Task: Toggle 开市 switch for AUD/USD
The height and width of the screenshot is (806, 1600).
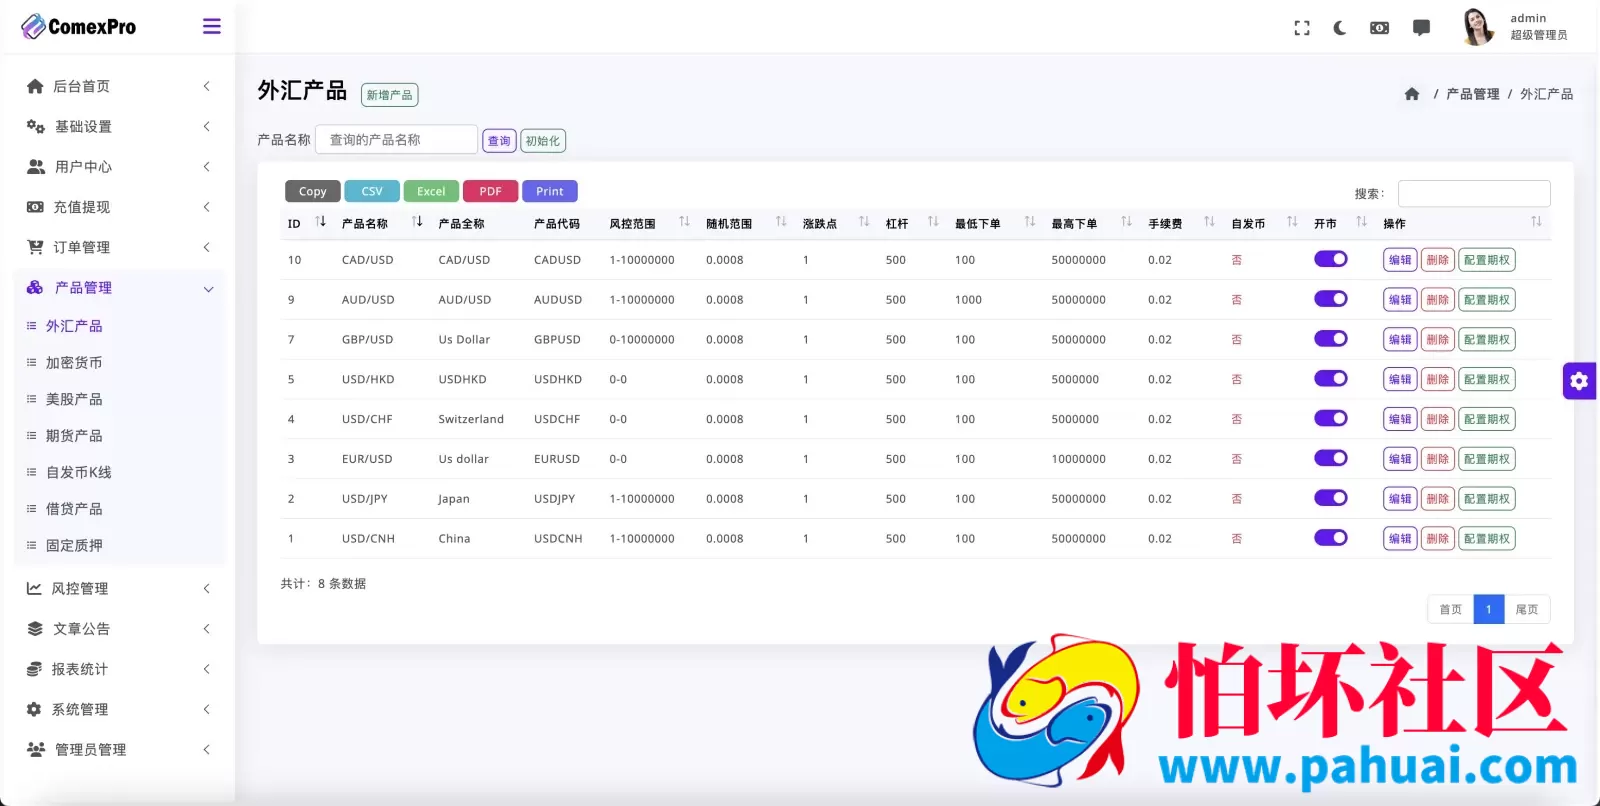Action: tap(1330, 299)
